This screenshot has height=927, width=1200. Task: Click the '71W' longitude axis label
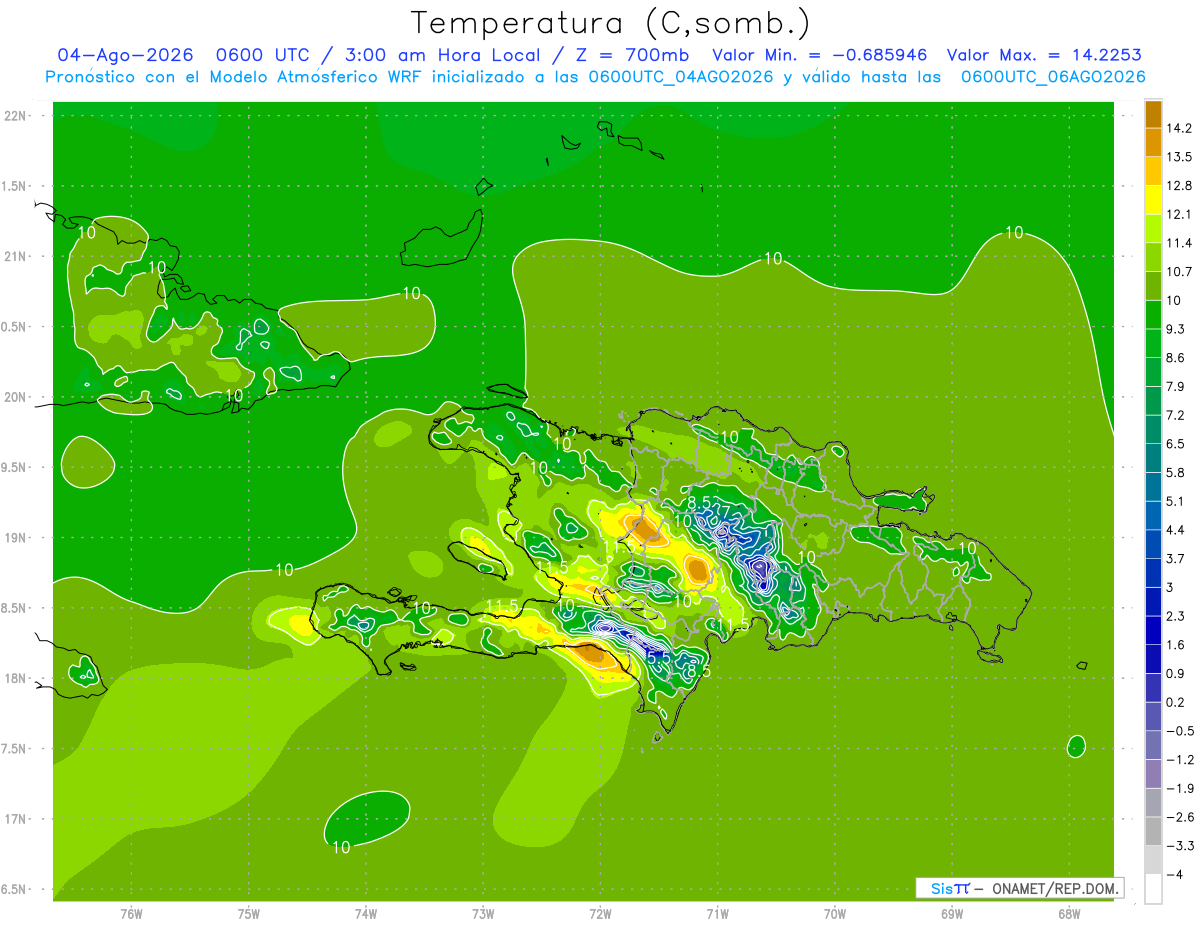click(x=717, y=914)
